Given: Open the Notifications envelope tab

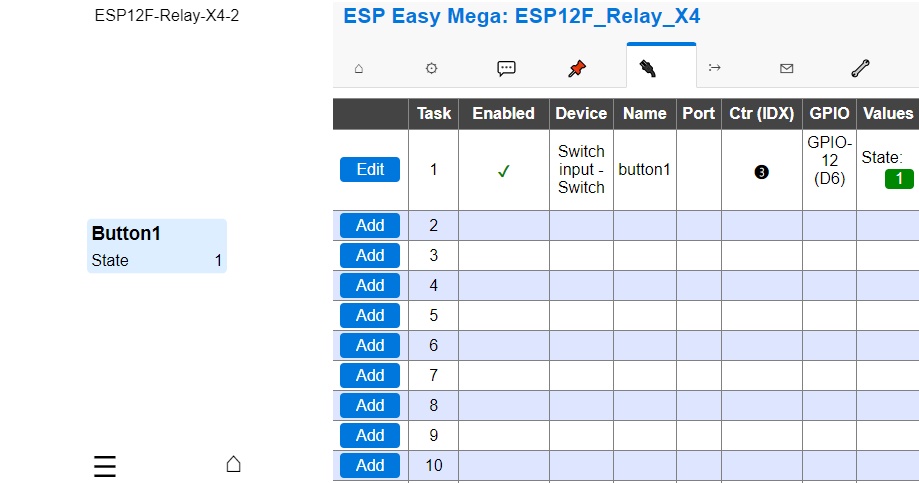Looking at the screenshot, I should 787,69.
